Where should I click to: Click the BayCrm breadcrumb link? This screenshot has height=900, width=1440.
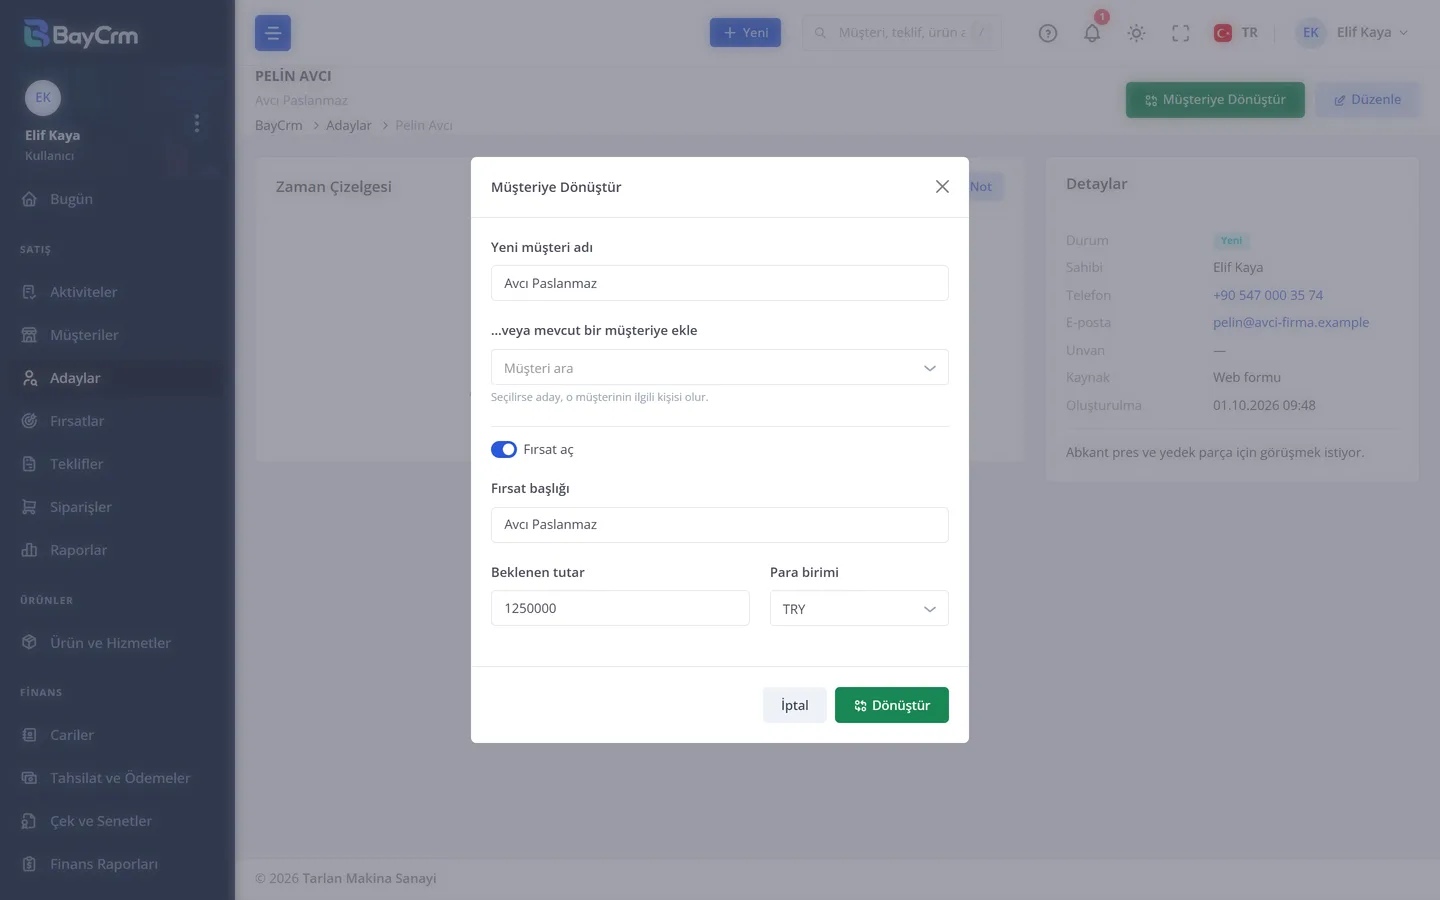279,126
